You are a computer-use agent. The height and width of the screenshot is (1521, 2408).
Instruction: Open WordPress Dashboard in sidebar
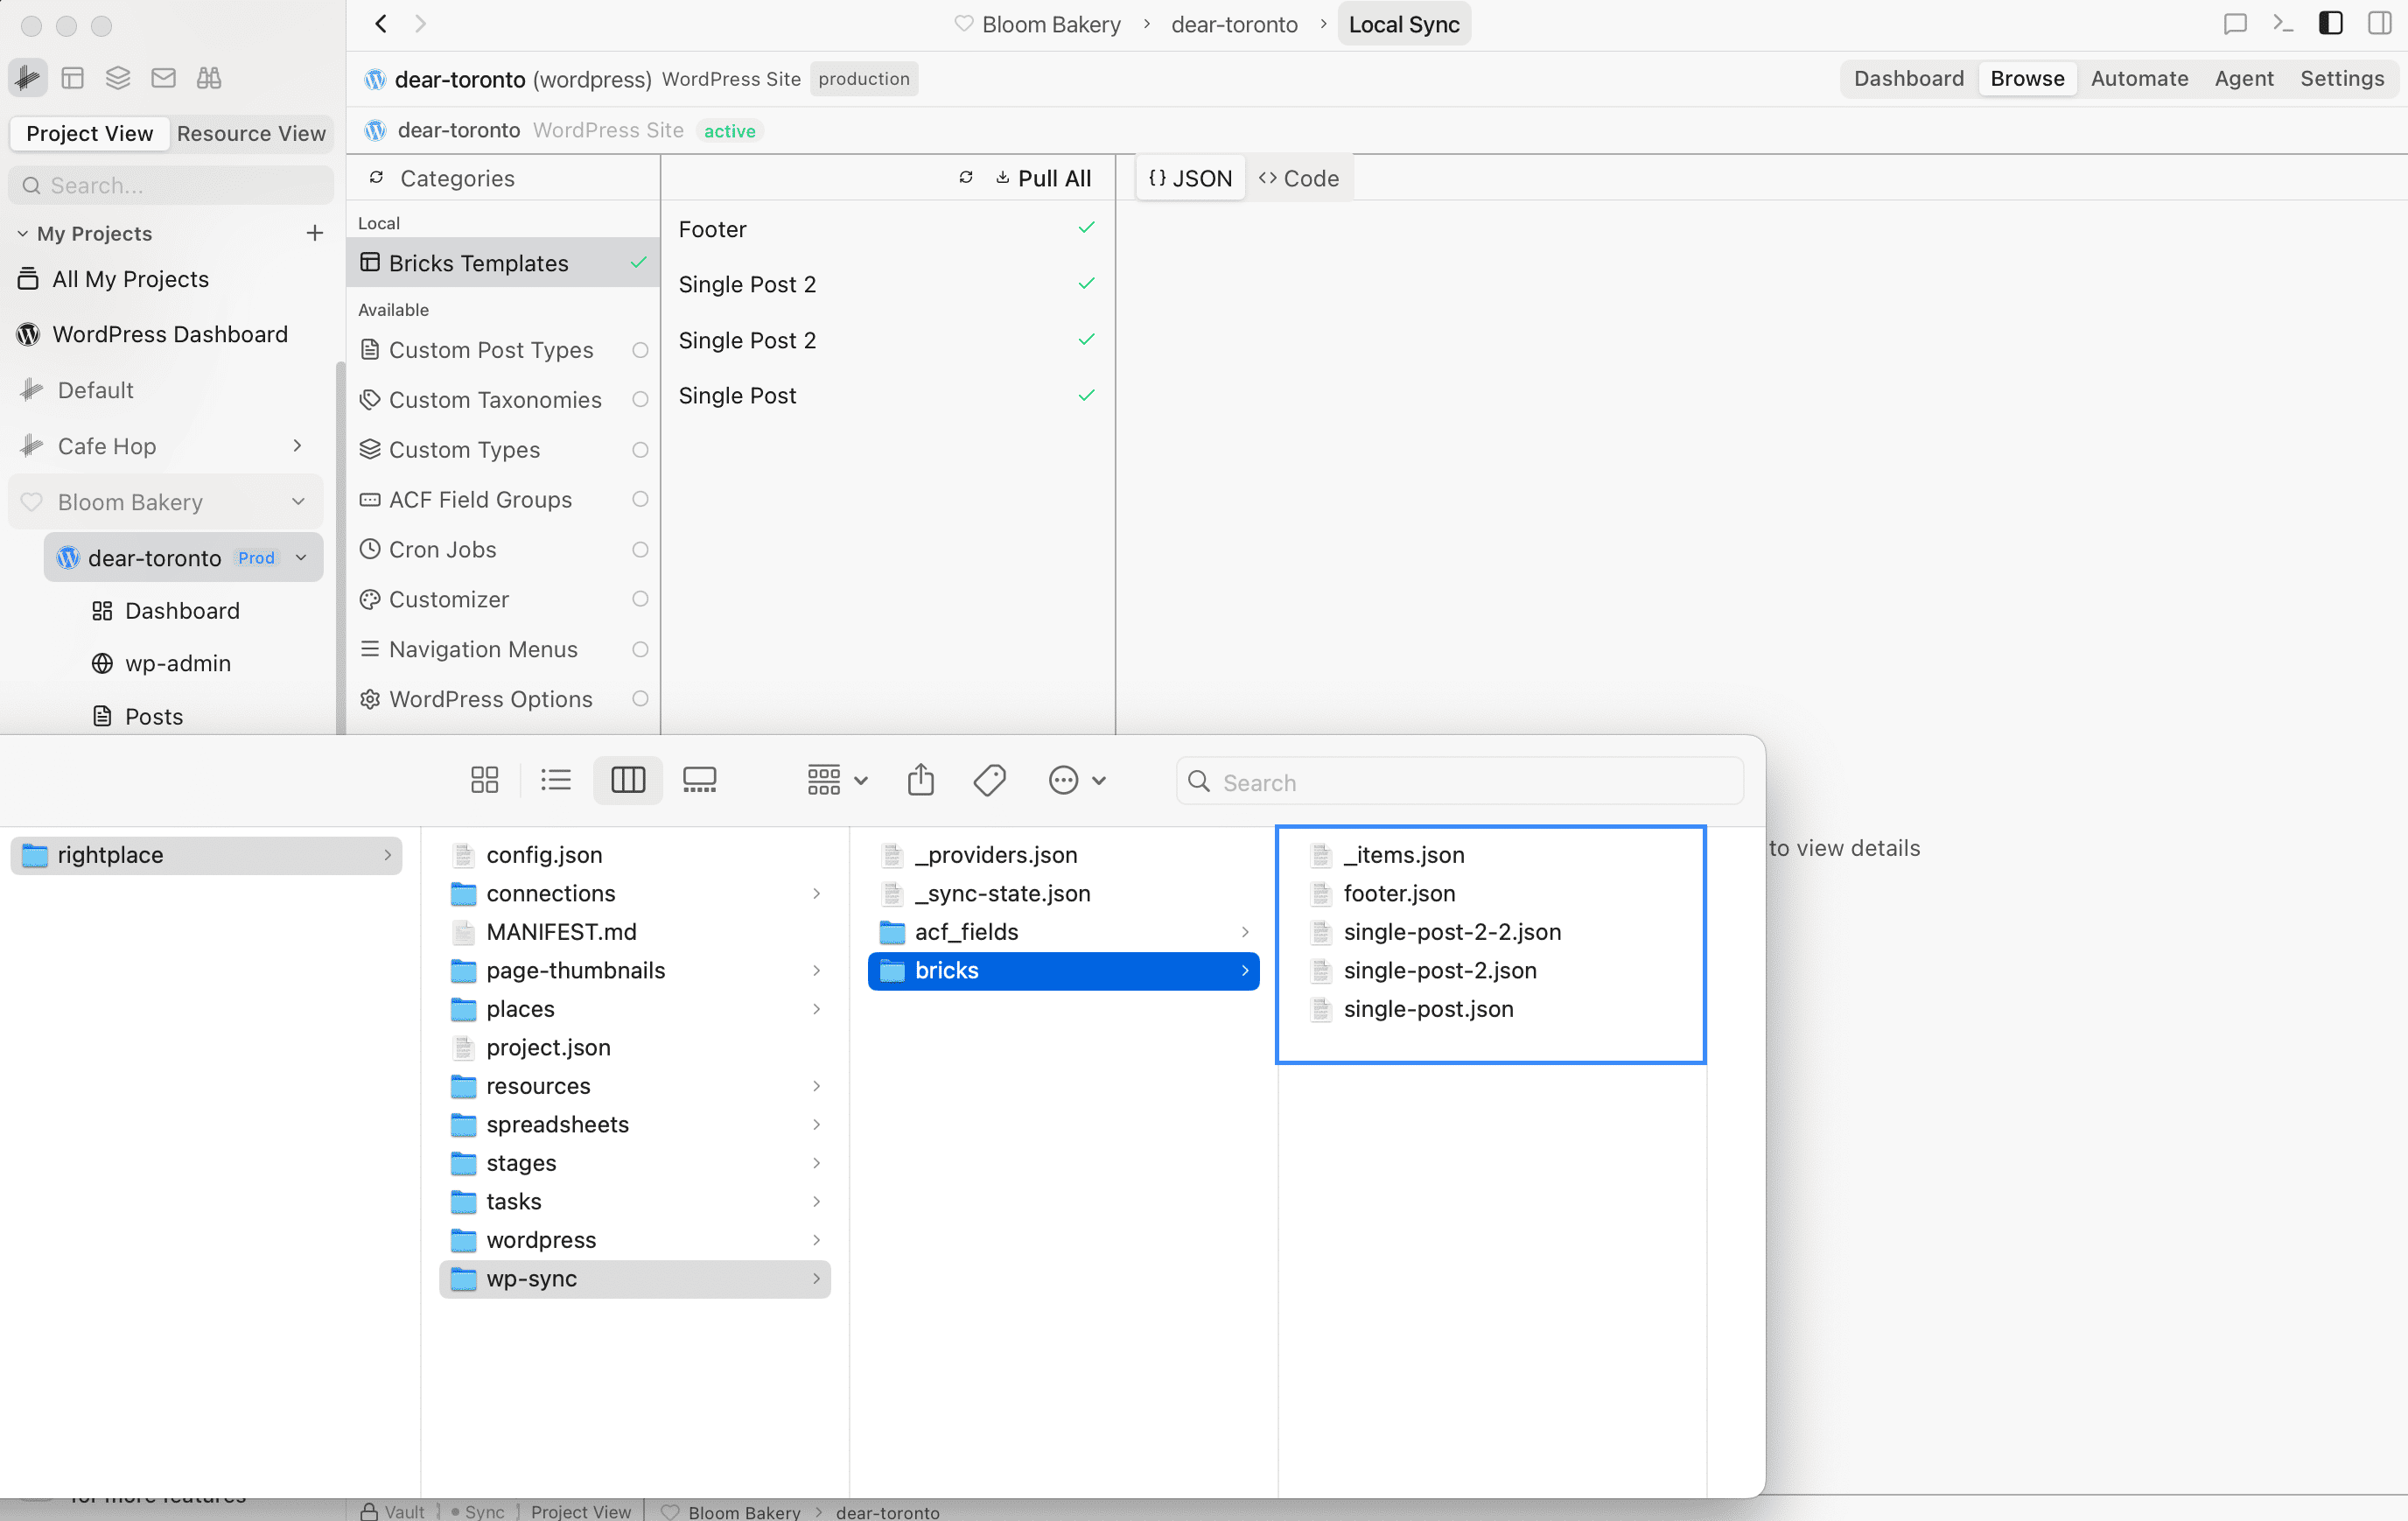[170, 334]
